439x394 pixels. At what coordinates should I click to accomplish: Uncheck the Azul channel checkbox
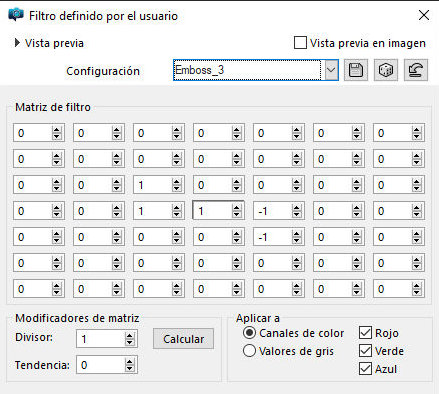365,369
